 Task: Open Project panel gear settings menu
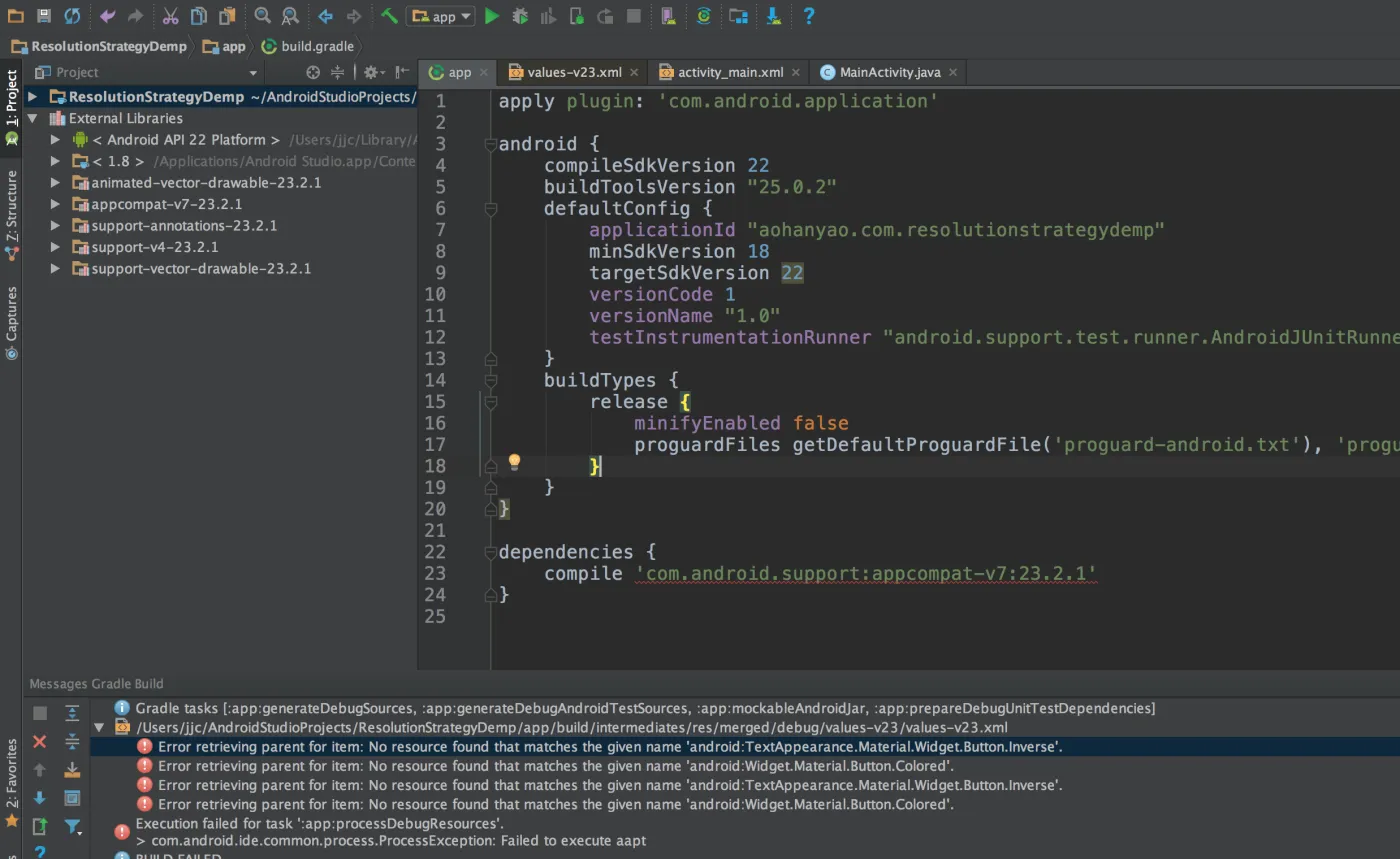[x=373, y=72]
